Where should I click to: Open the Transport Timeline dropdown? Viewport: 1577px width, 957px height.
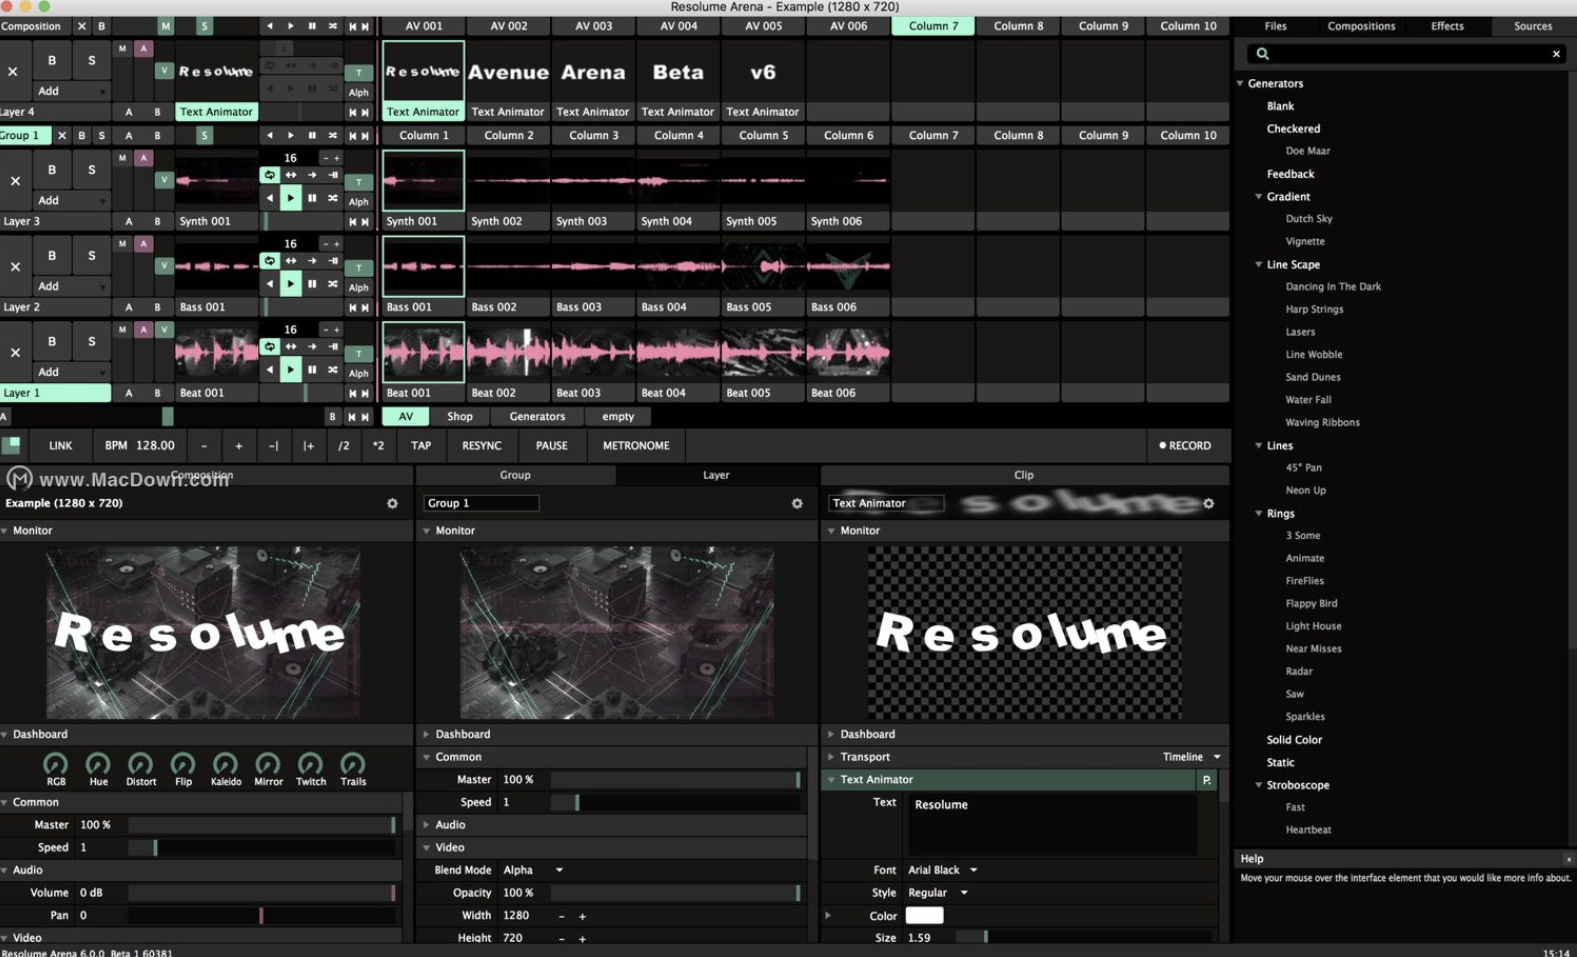1191,757
